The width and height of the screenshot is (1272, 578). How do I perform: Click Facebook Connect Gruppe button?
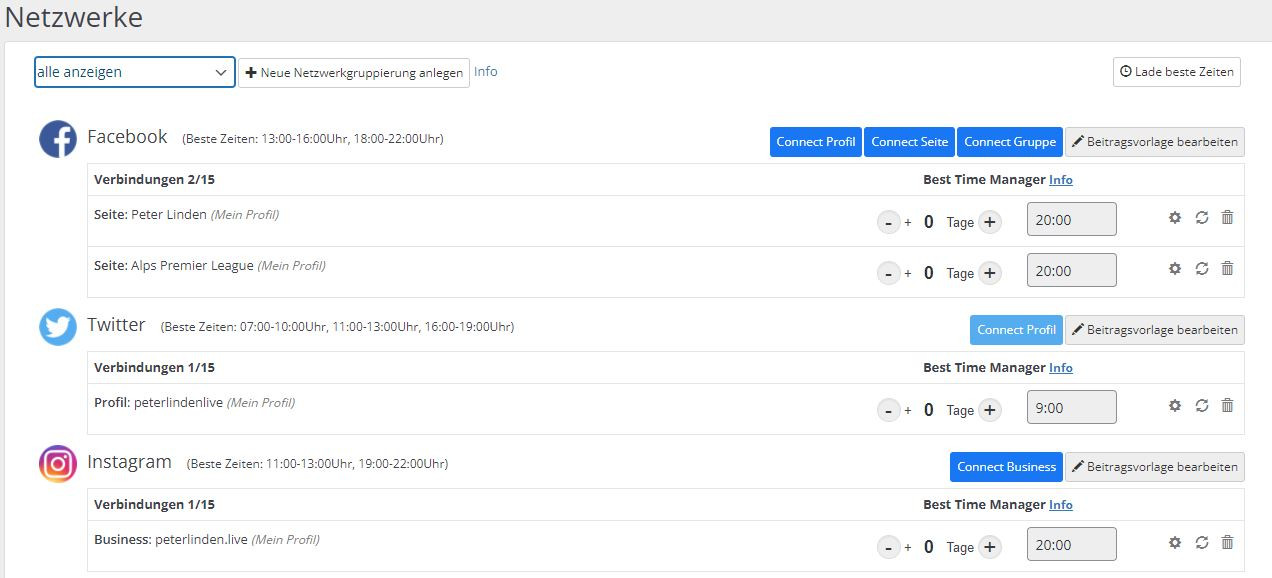click(1010, 142)
